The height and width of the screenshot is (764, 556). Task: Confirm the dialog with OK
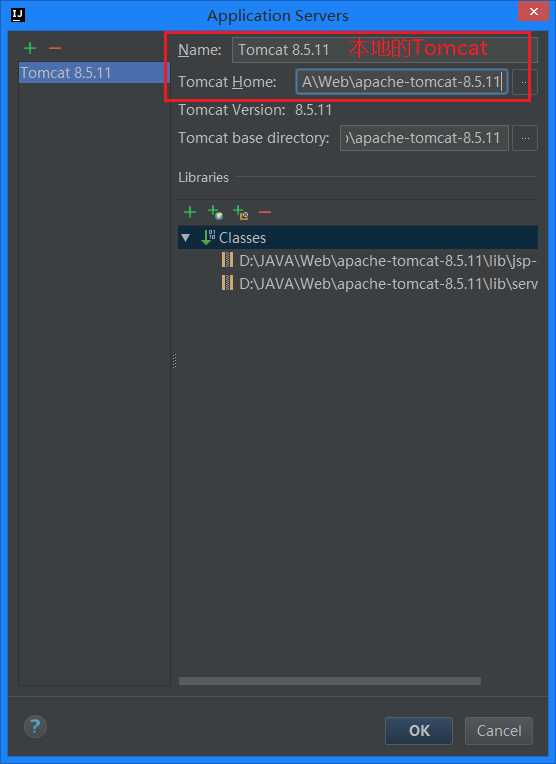[x=419, y=730]
